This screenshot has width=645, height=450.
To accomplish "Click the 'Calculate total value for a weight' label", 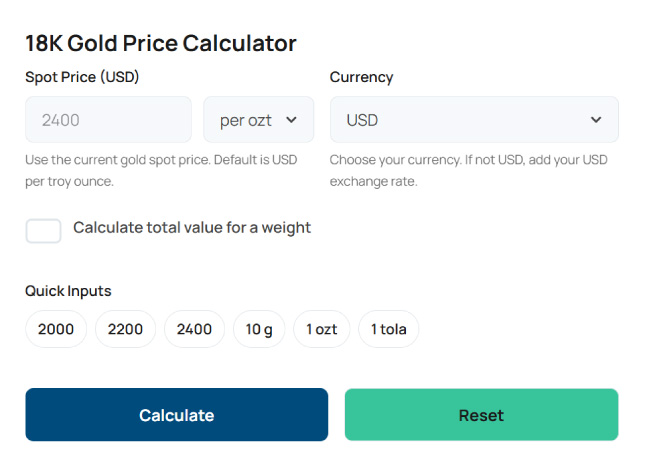I will coord(192,228).
